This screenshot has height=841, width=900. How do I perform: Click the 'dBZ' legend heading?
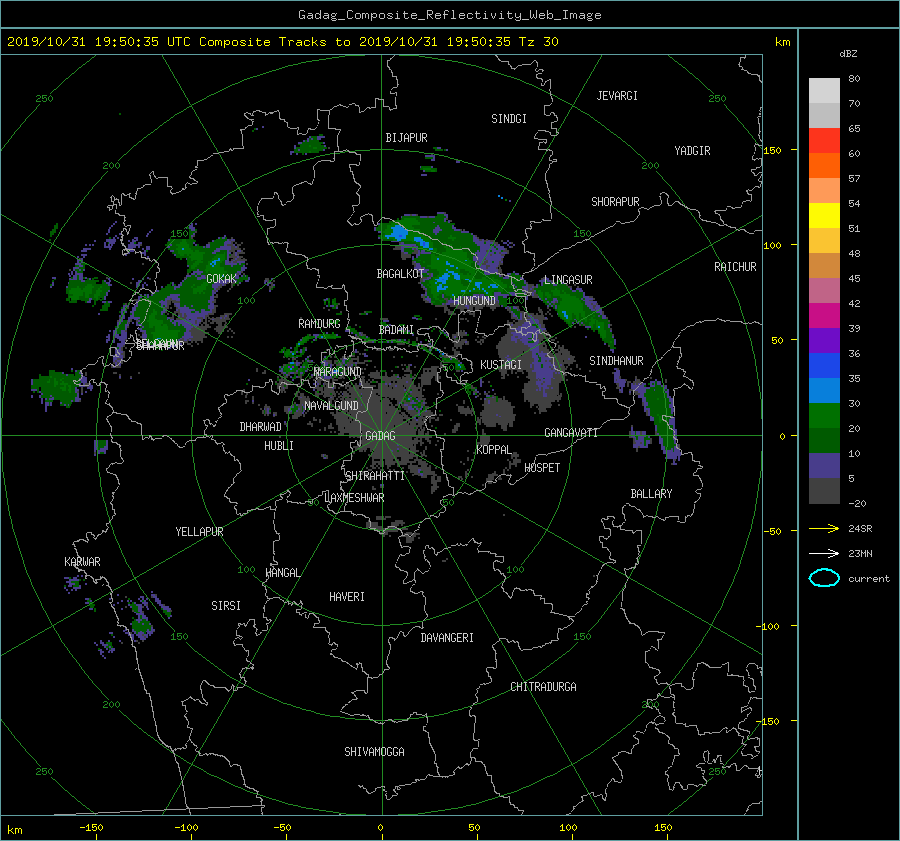pyautogui.click(x=848, y=54)
